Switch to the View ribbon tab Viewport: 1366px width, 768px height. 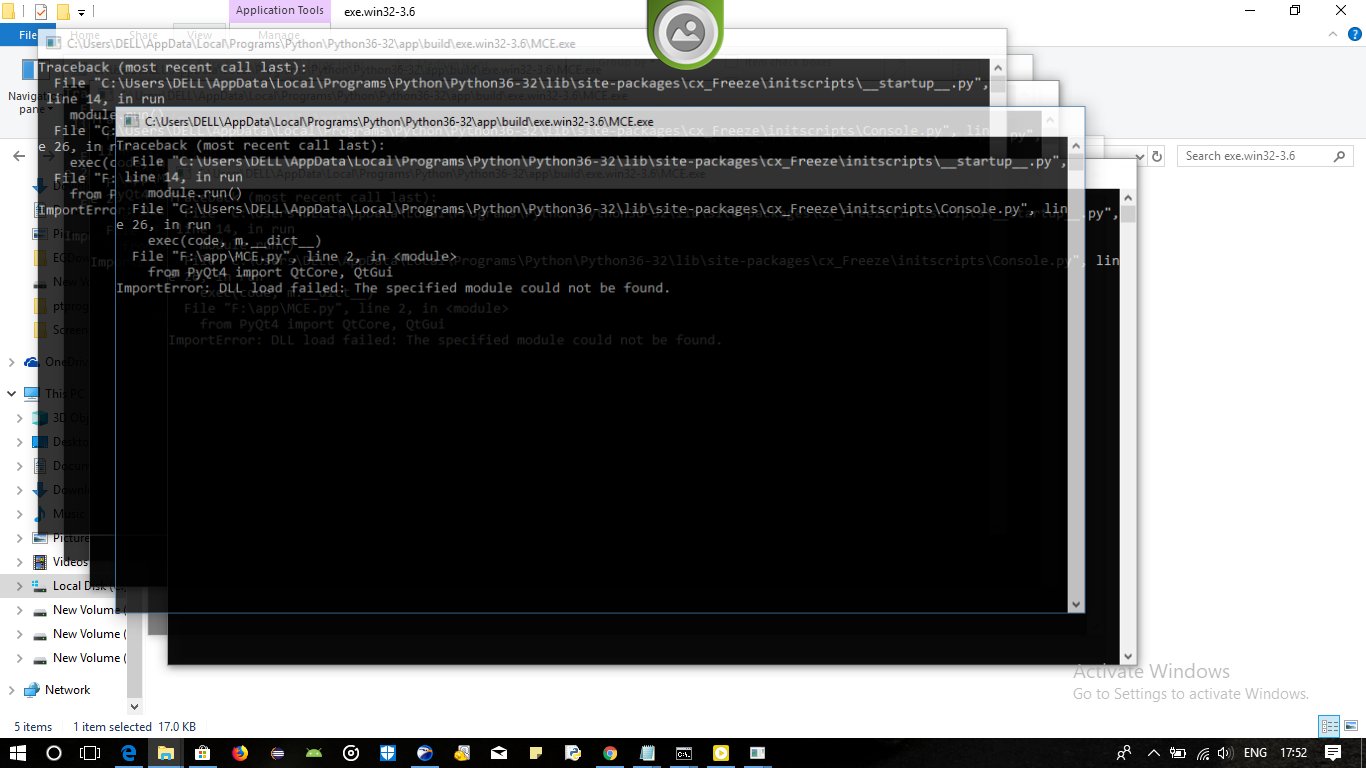[198, 34]
